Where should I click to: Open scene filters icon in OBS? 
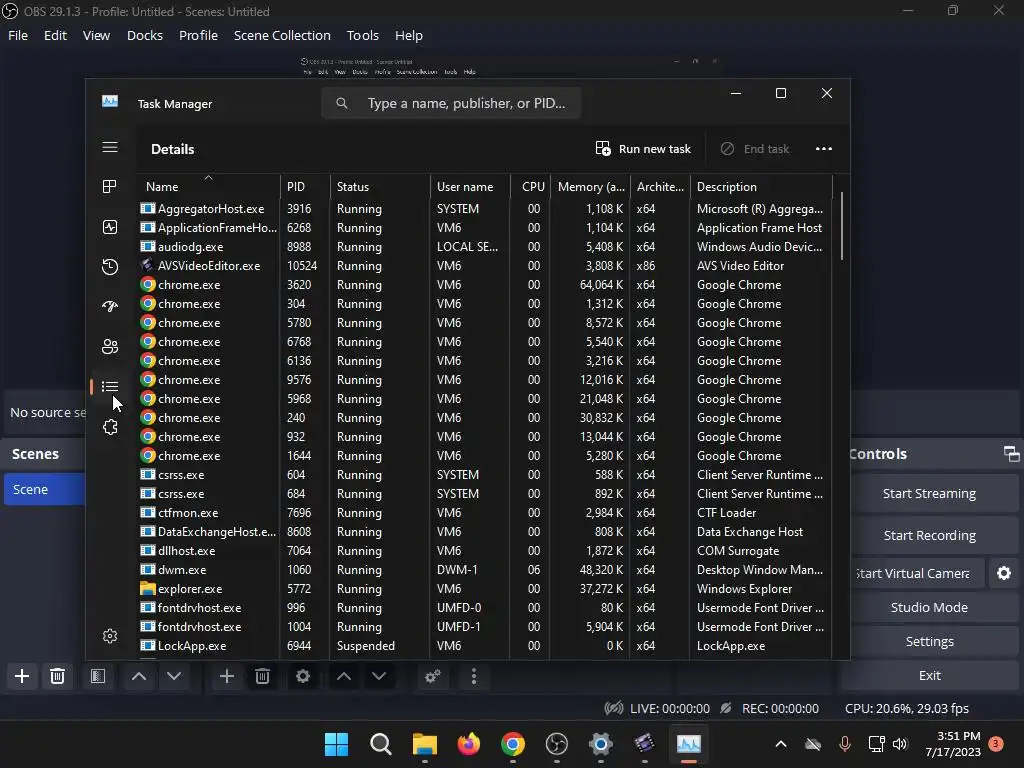pyautogui.click(x=98, y=676)
